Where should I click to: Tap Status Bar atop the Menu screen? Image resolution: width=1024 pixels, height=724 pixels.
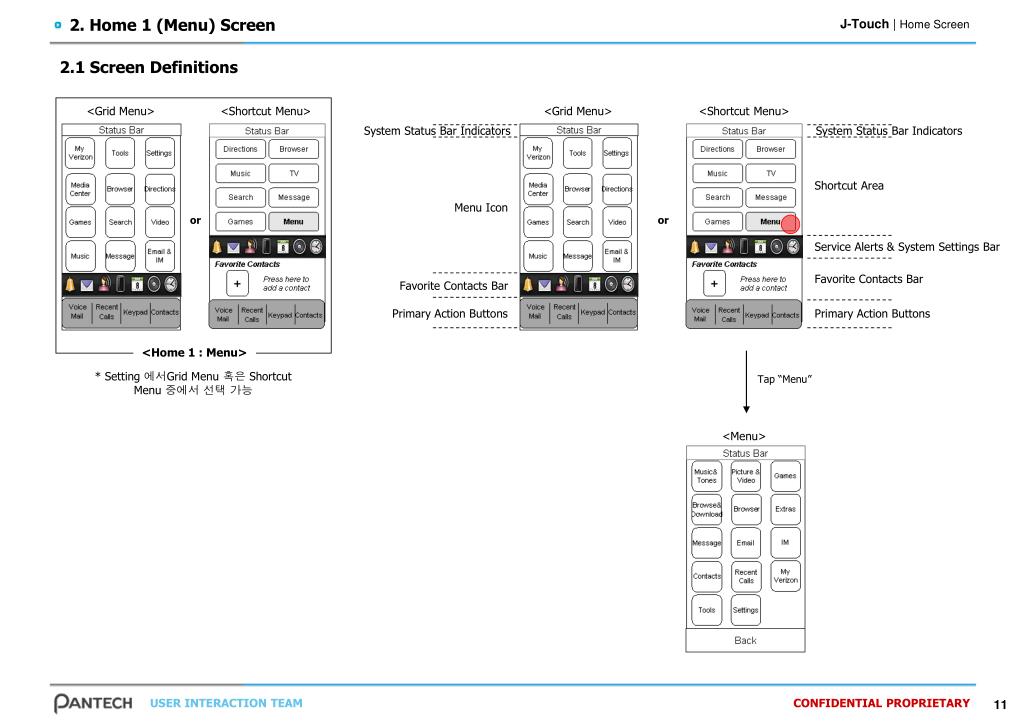click(x=745, y=453)
